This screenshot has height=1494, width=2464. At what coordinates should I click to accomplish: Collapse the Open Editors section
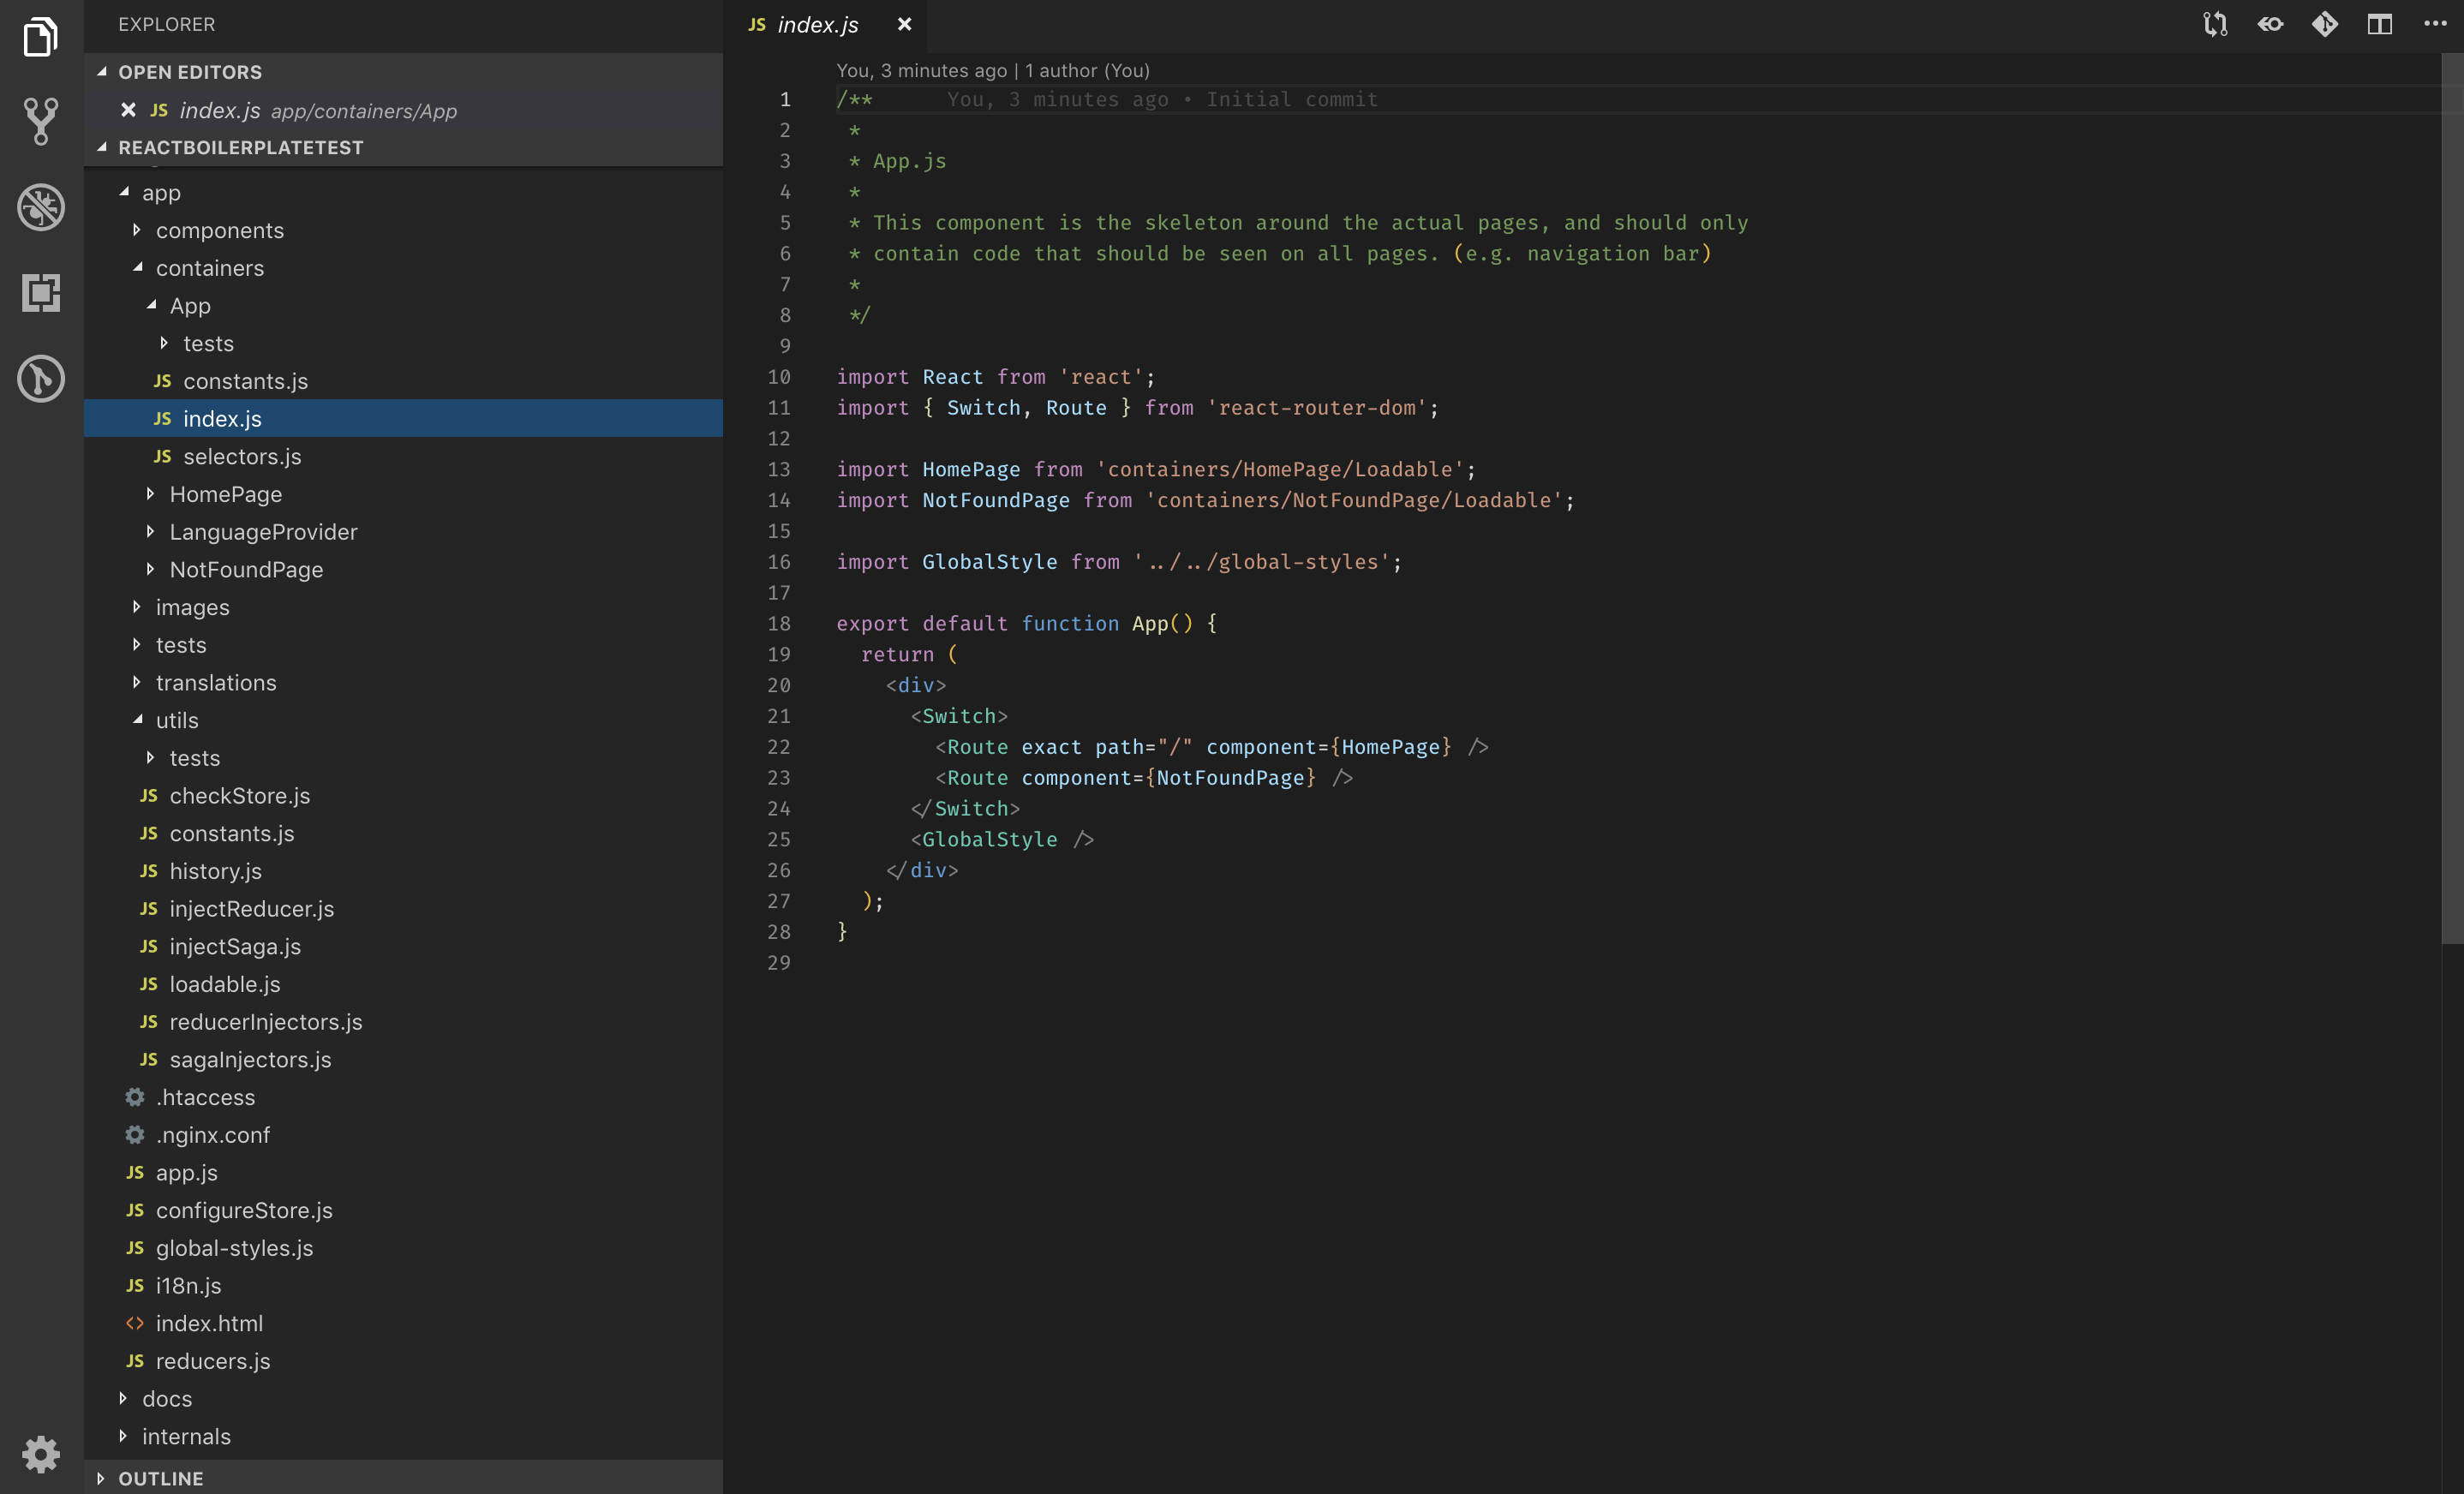tap(101, 71)
